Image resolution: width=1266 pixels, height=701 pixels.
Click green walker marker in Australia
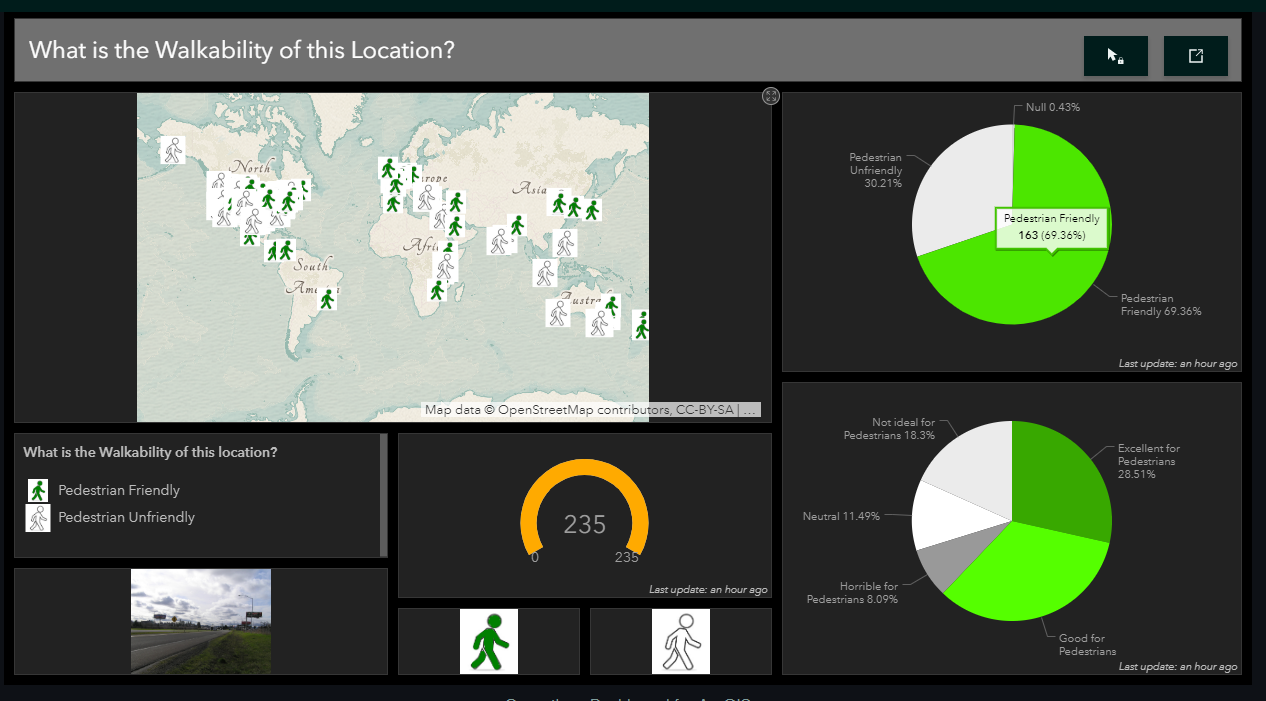(x=611, y=305)
